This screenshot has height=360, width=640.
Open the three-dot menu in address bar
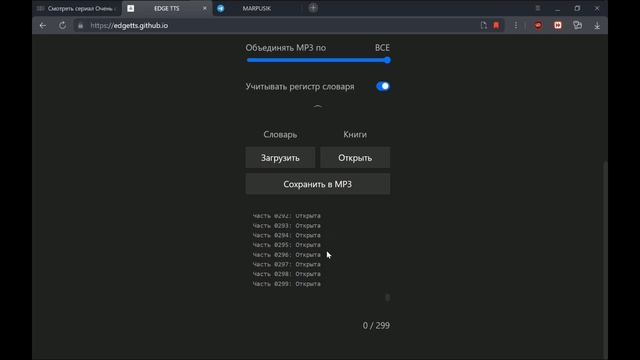[516, 25]
